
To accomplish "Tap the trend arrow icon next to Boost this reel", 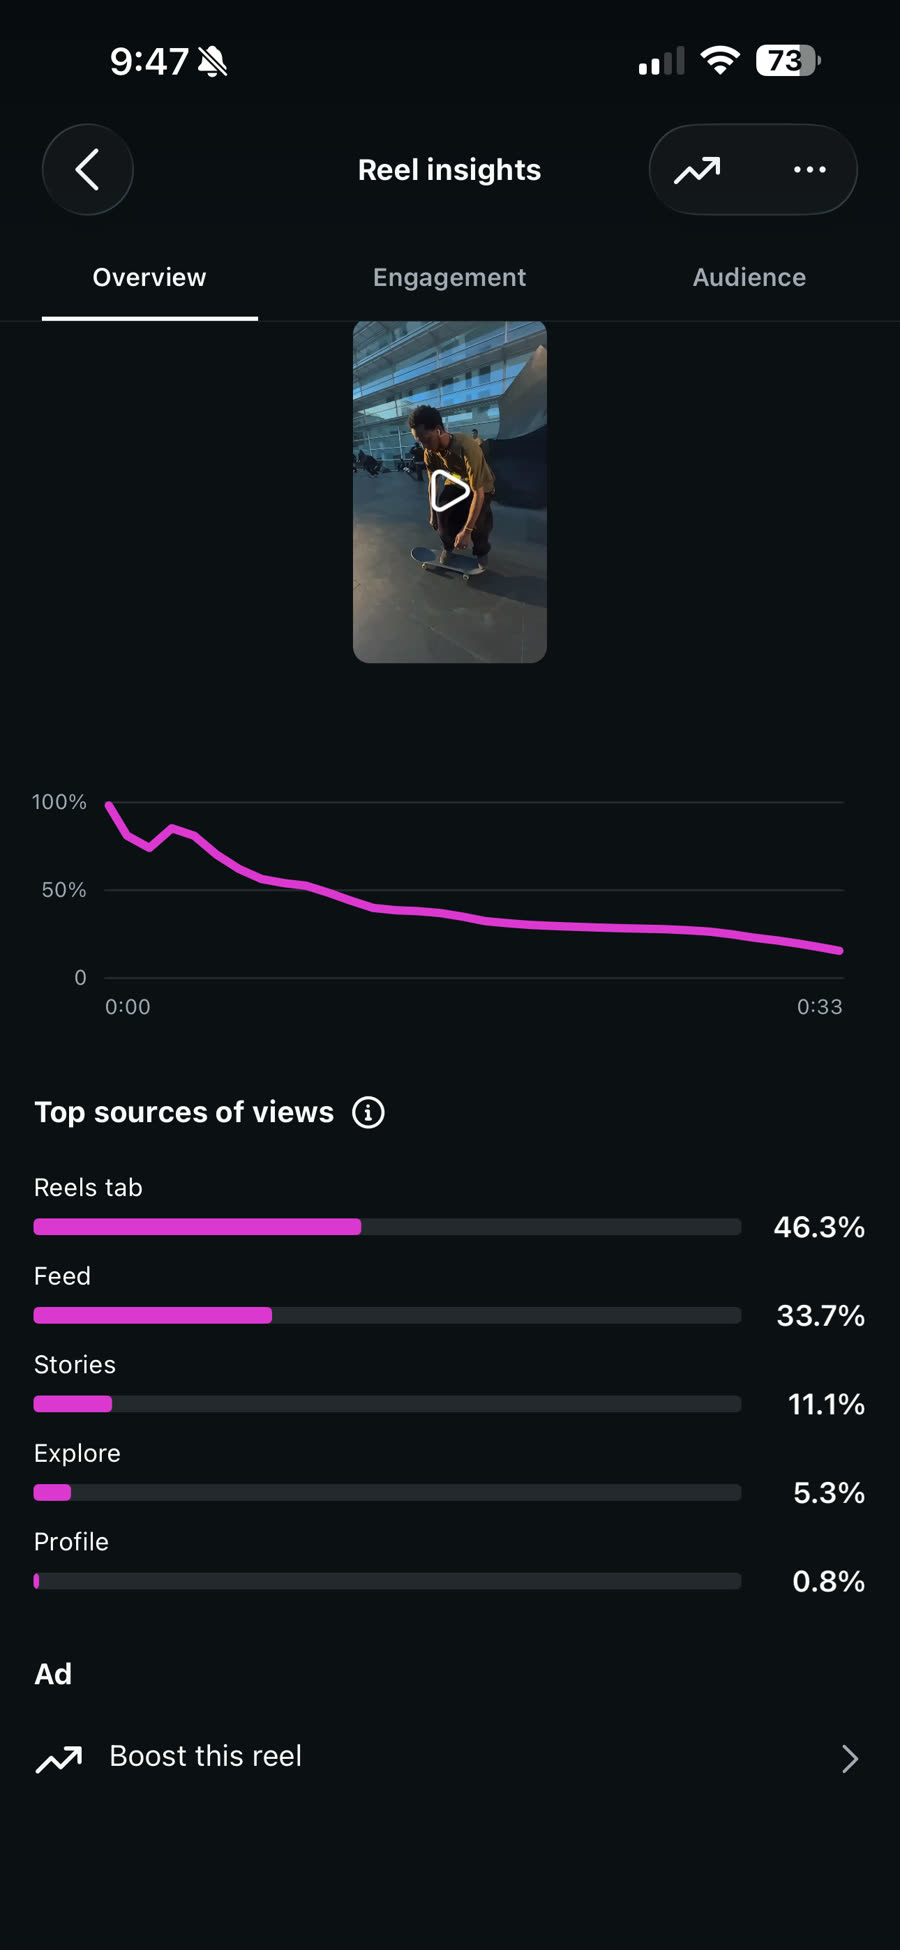I will (x=59, y=1759).
